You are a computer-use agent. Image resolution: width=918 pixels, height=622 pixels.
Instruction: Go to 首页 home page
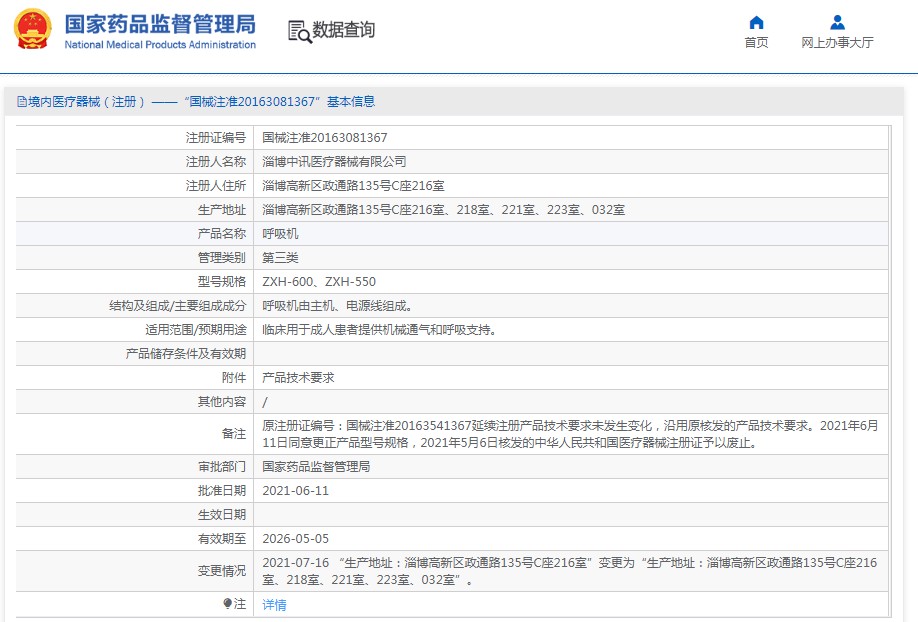[x=756, y=42]
